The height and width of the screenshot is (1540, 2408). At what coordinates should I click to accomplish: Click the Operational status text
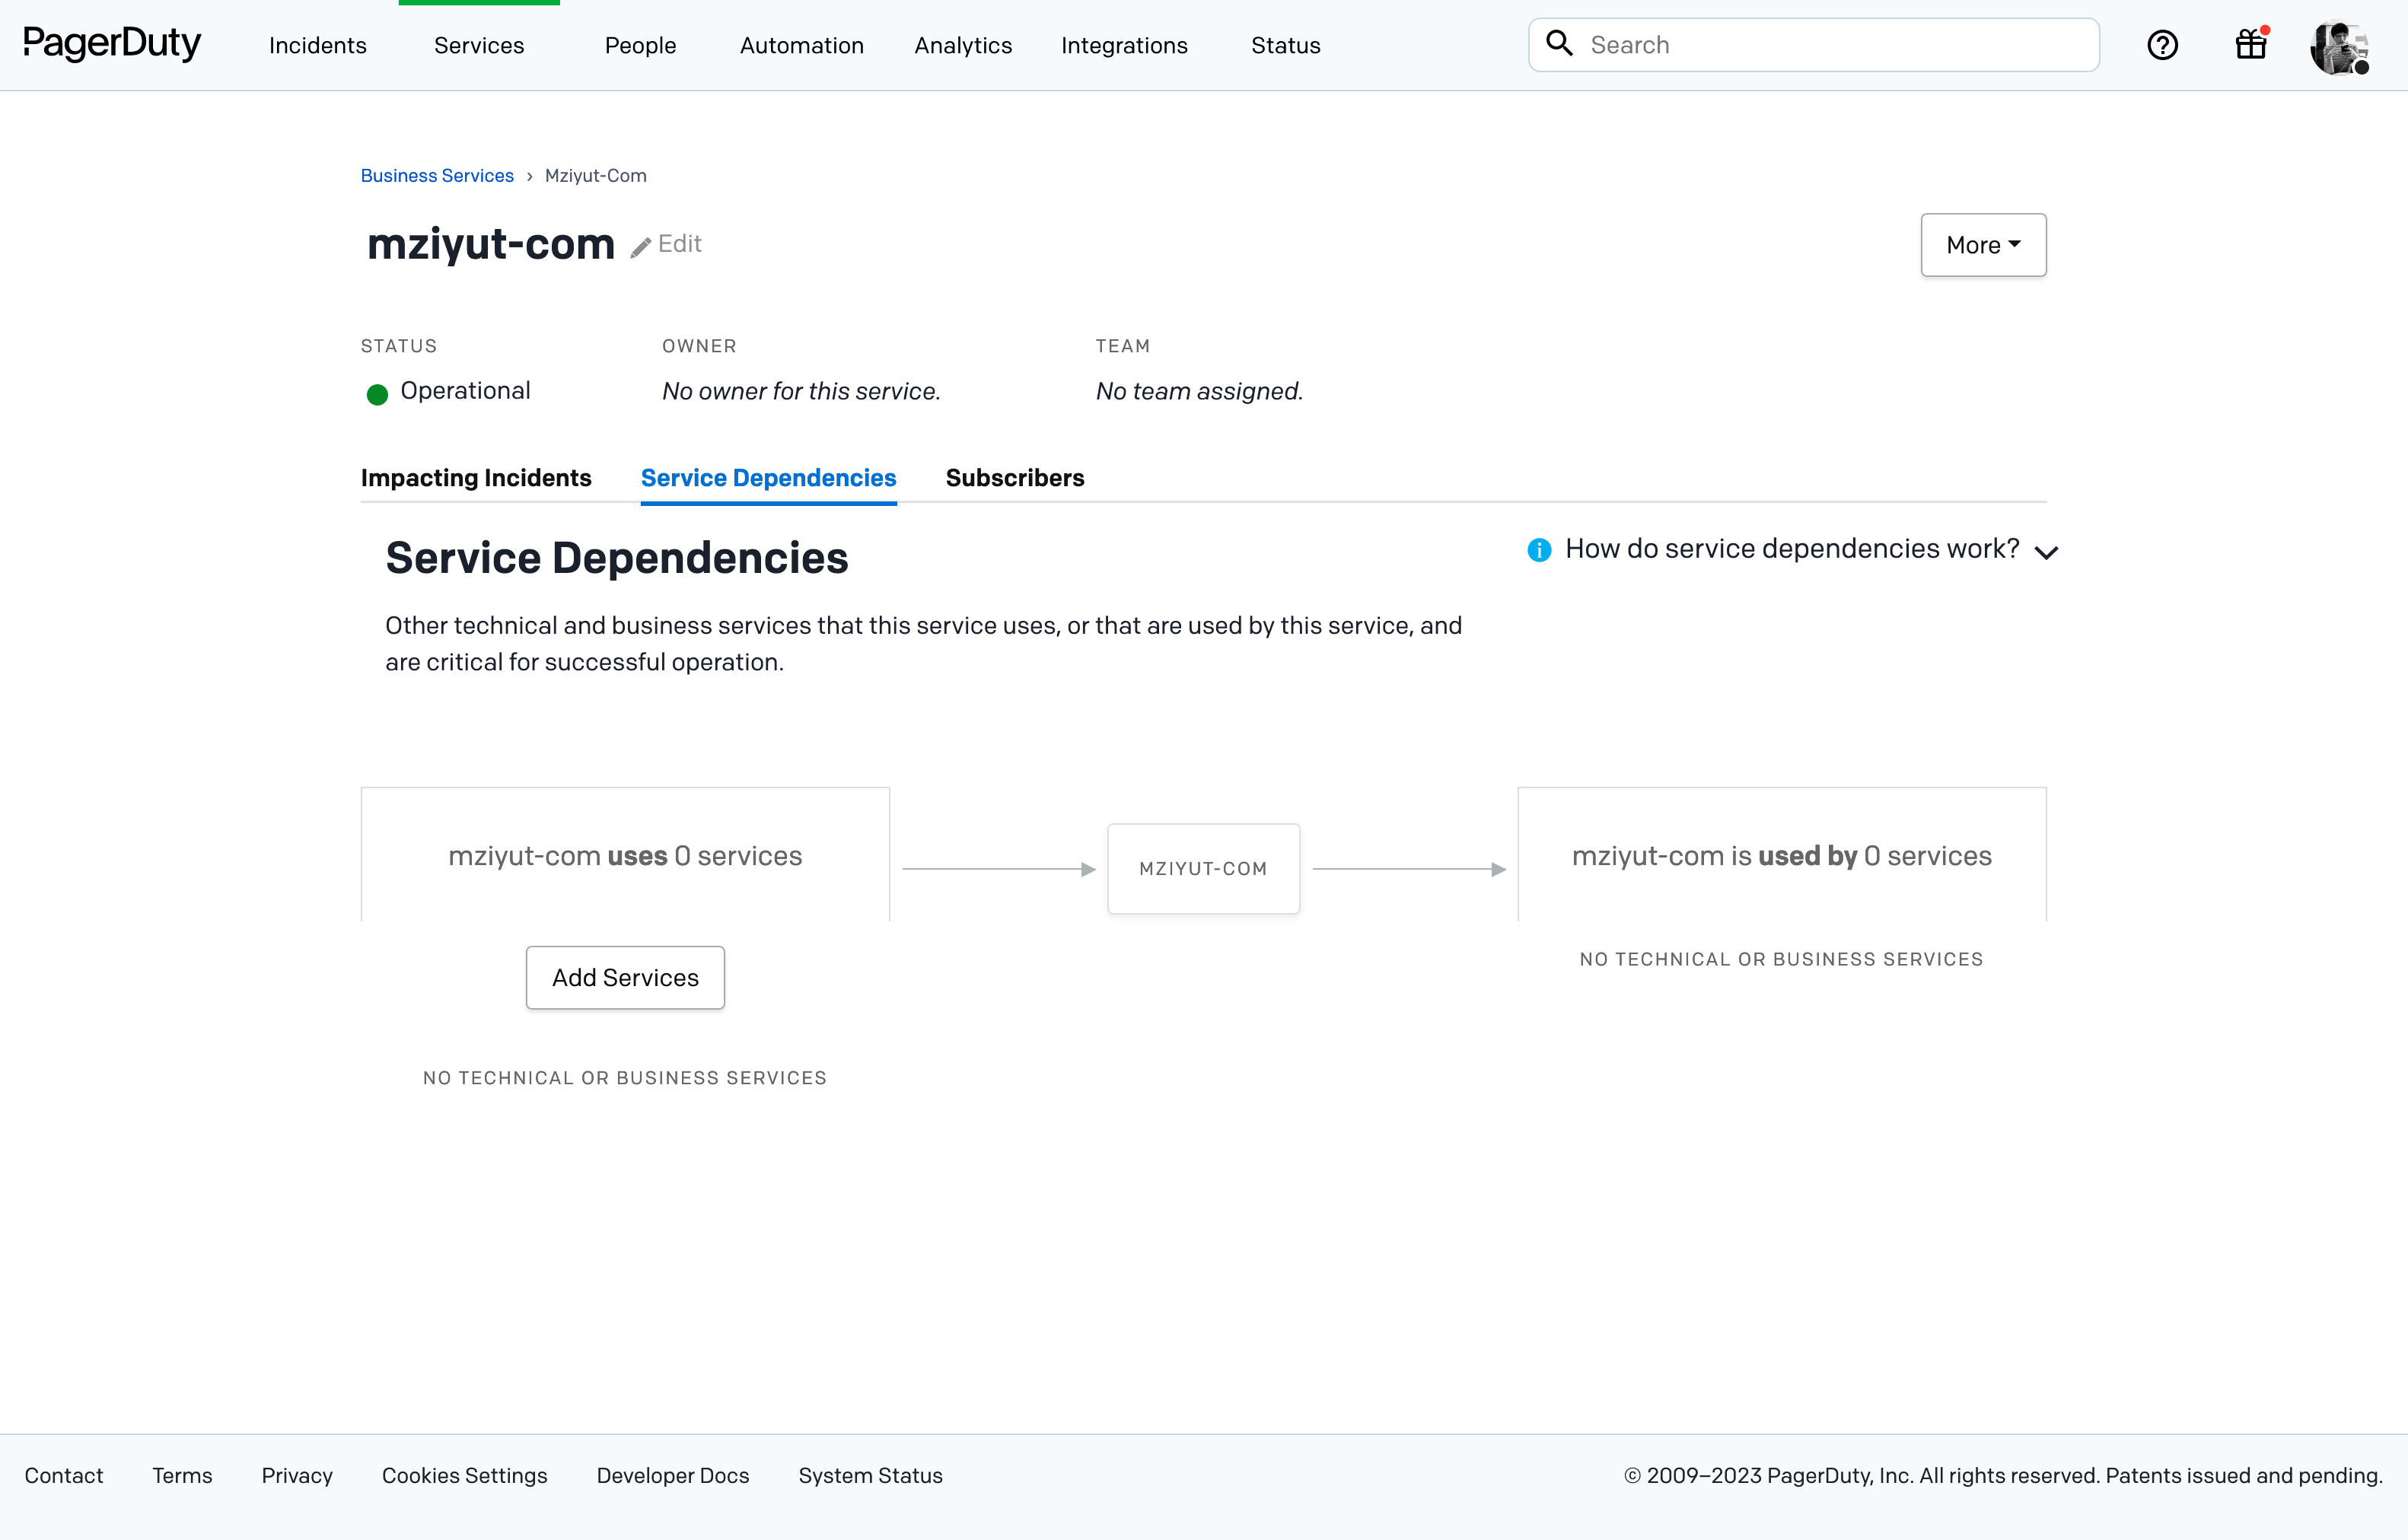[x=465, y=391]
